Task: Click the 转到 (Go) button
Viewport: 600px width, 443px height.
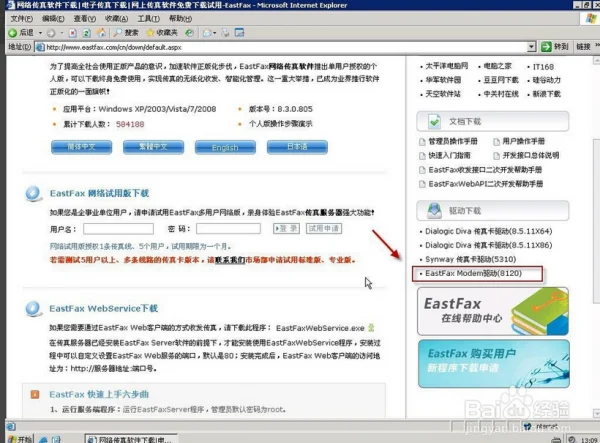Action: [555, 47]
